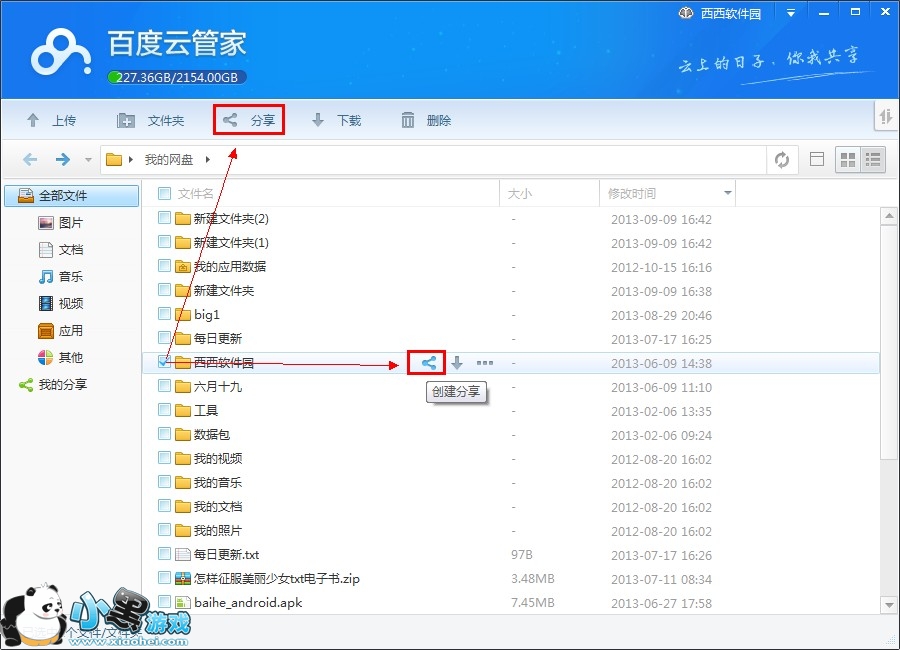This screenshot has width=900, height=650.
Task: Click the Download (下载) toolbar button
Action: pyautogui.click(x=336, y=121)
